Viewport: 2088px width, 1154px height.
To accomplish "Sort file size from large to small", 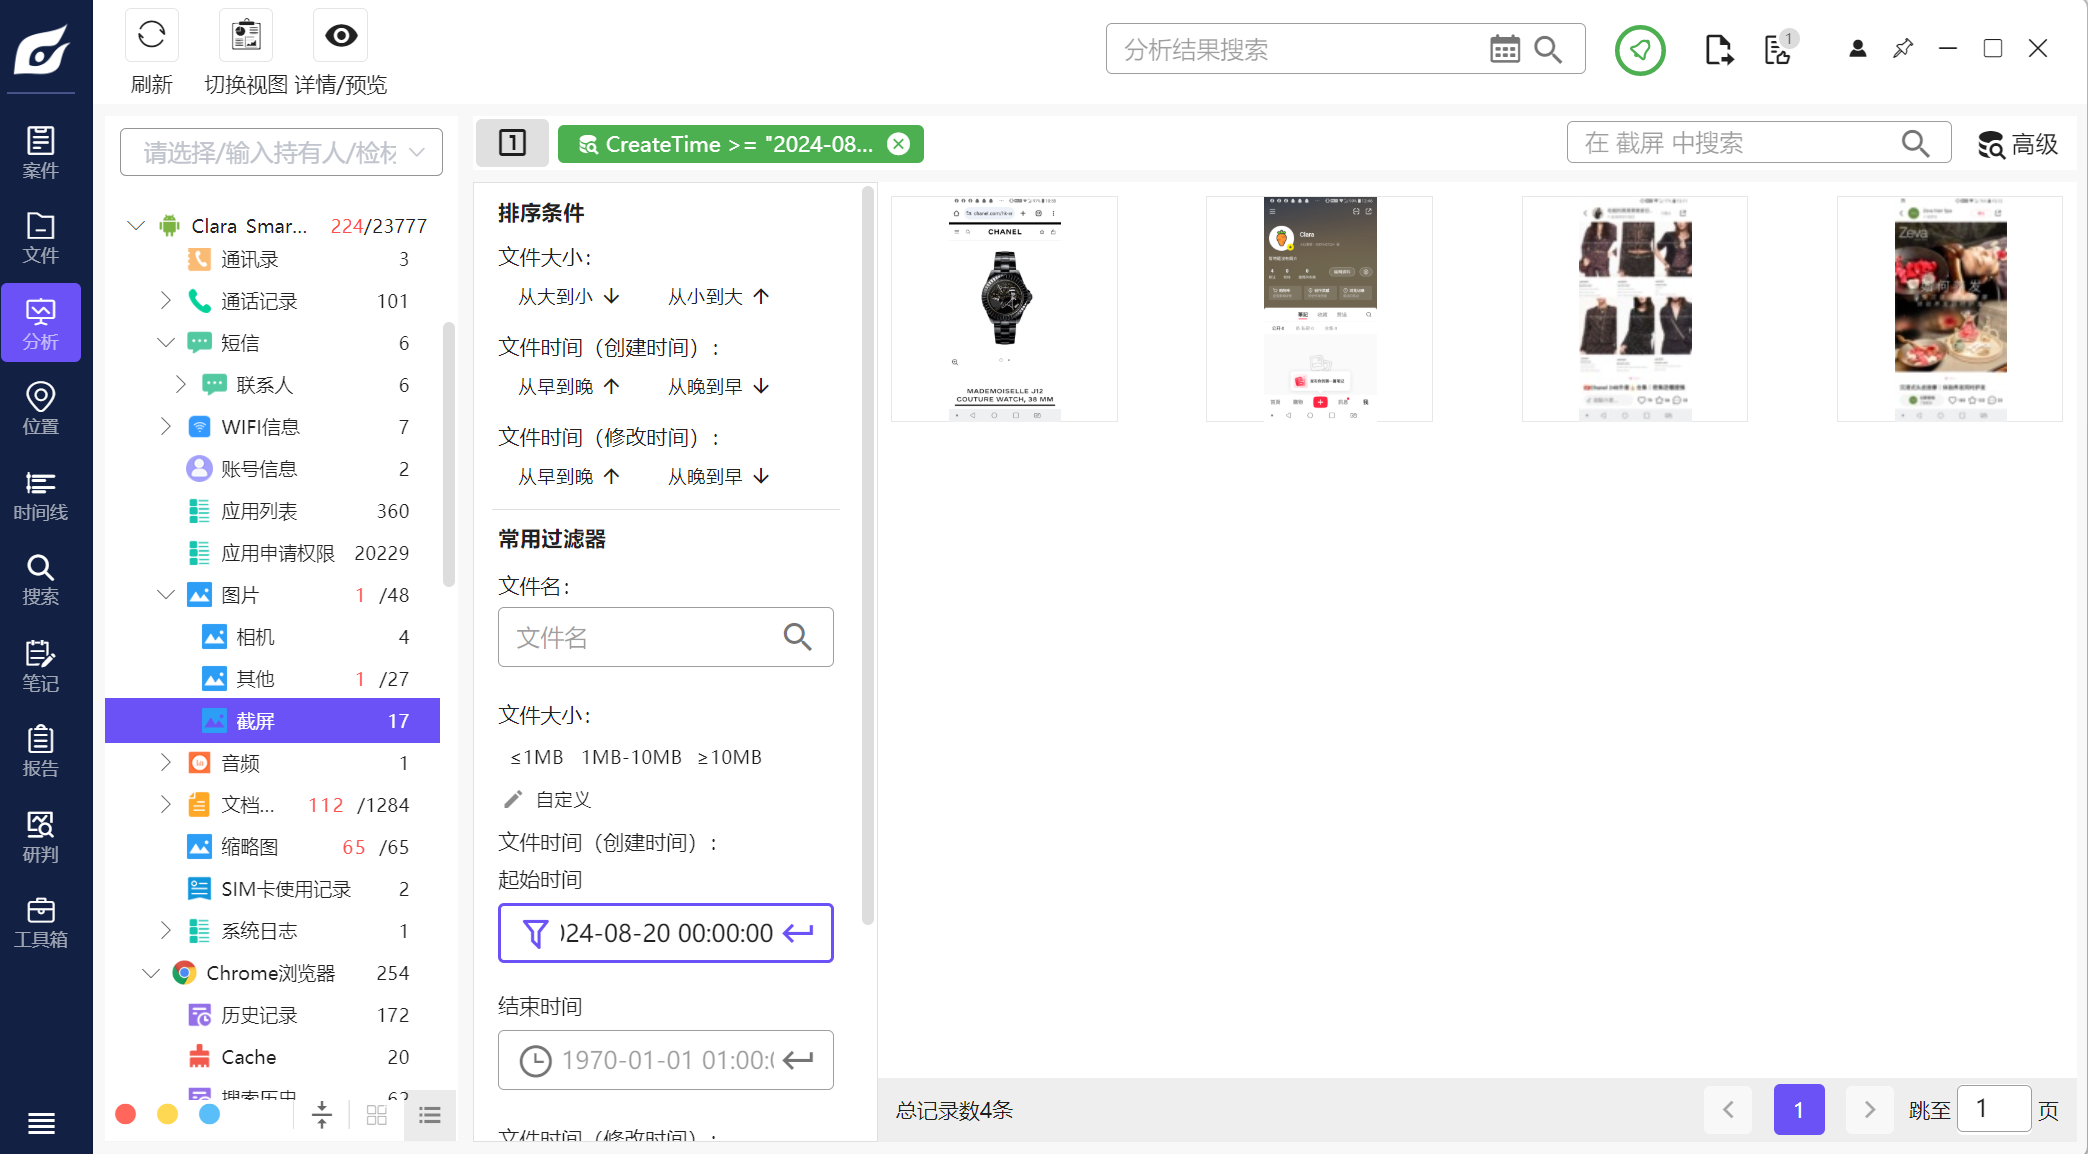I will (x=568, y=297).
